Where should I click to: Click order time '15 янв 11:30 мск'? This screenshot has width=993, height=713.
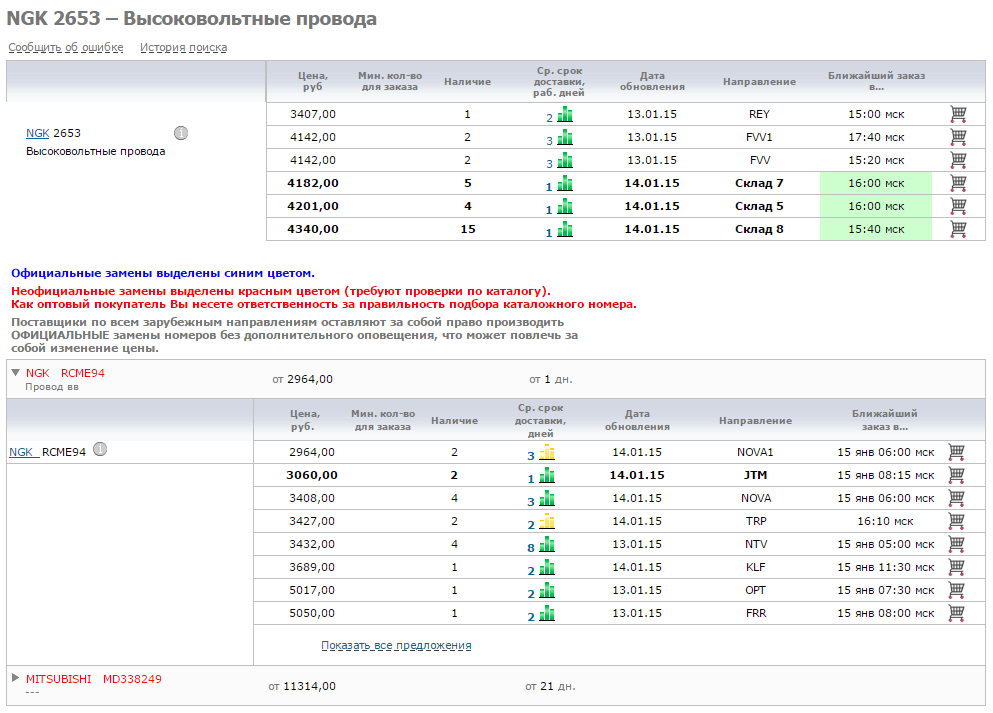pyautogui.click(x=885, y=567)
